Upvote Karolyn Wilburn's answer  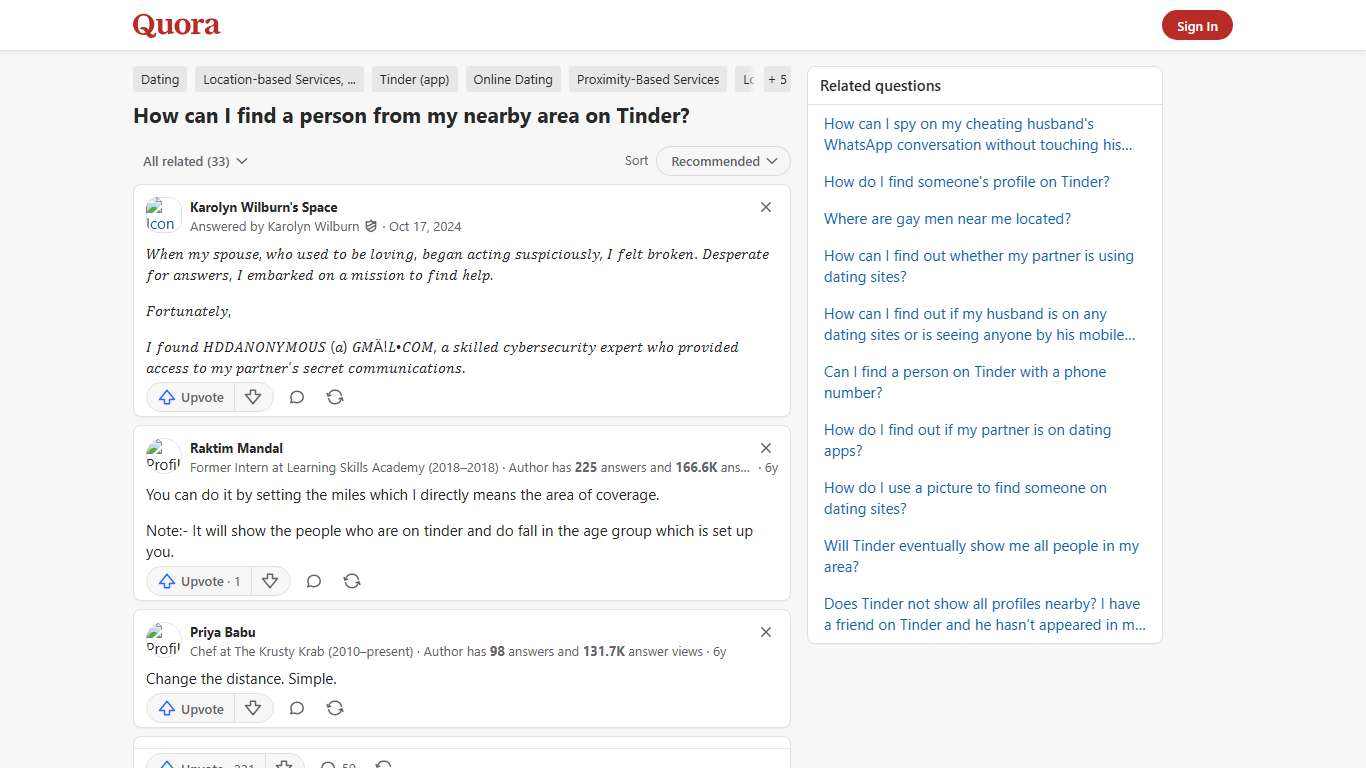[x=189, y=397]
